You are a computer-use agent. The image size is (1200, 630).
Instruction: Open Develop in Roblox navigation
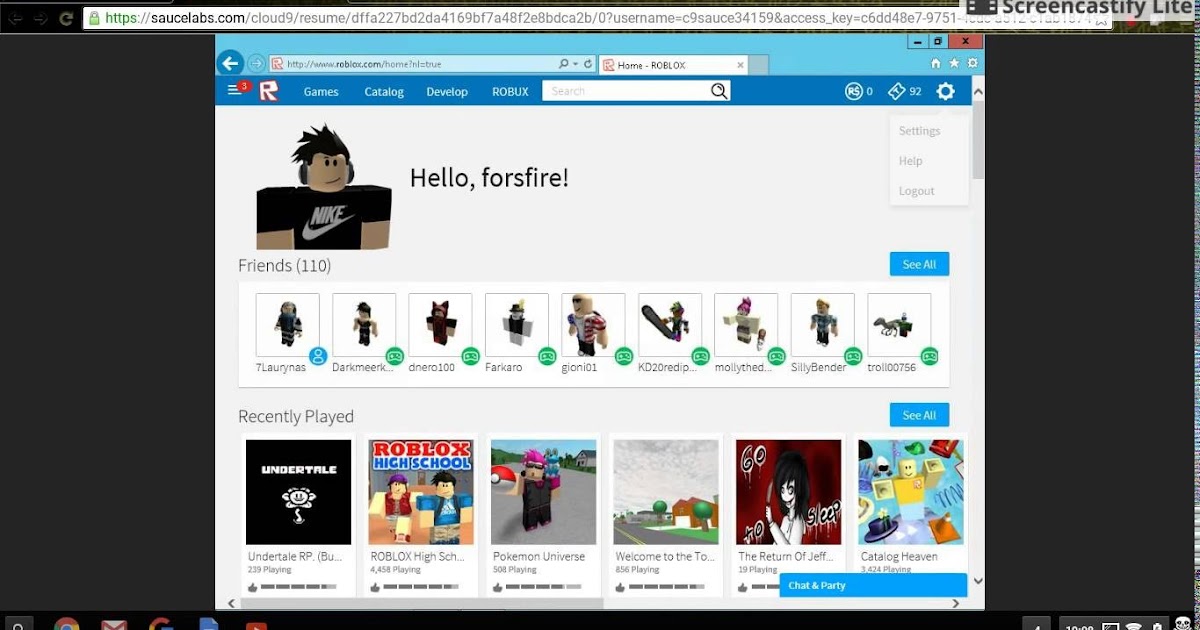pyautogui.click(x=447, y=92)
